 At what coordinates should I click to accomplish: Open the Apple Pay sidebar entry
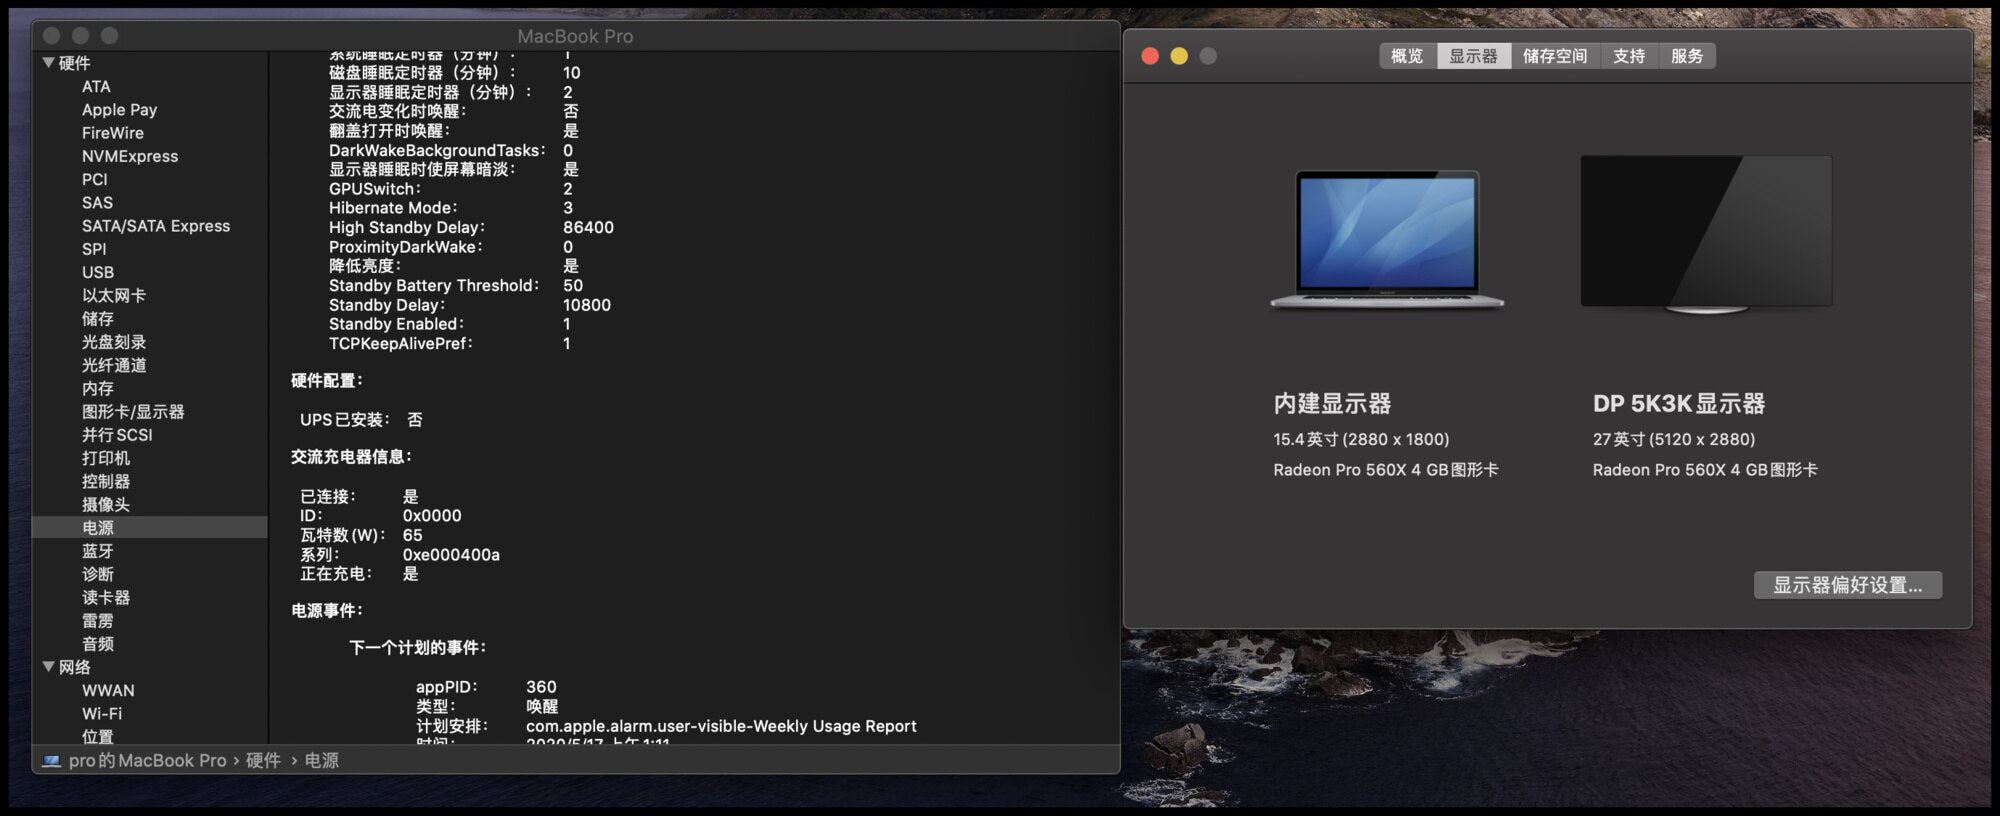click(x=119, y=109)
